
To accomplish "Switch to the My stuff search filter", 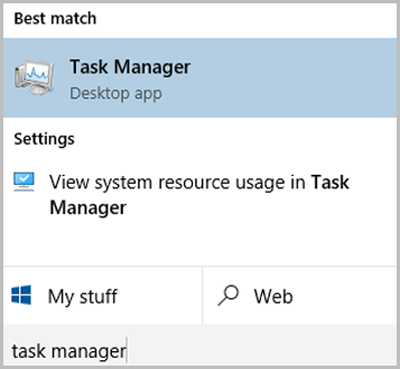I will [x=103, y=296].
